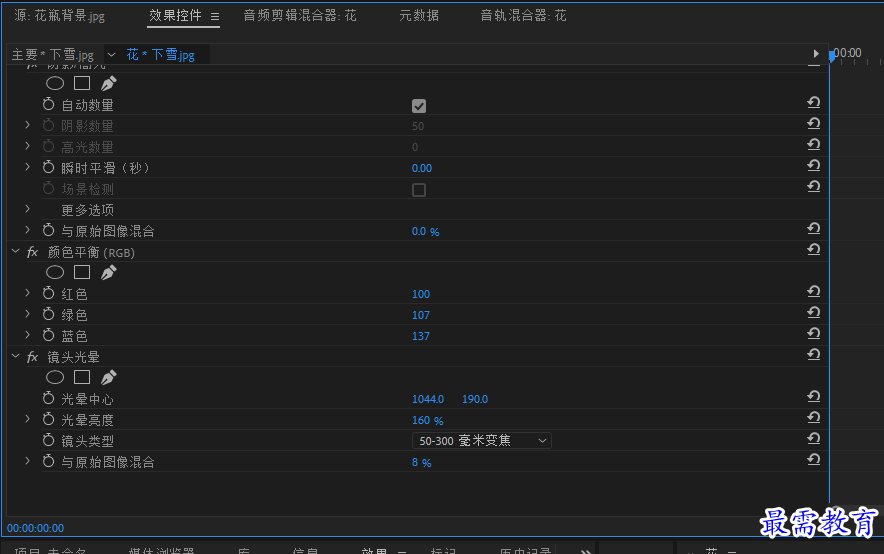Select pen mask tool under 颜色平衡 (RGB)
The width and height of the screenshot is (884, 554).
(108, 272)
